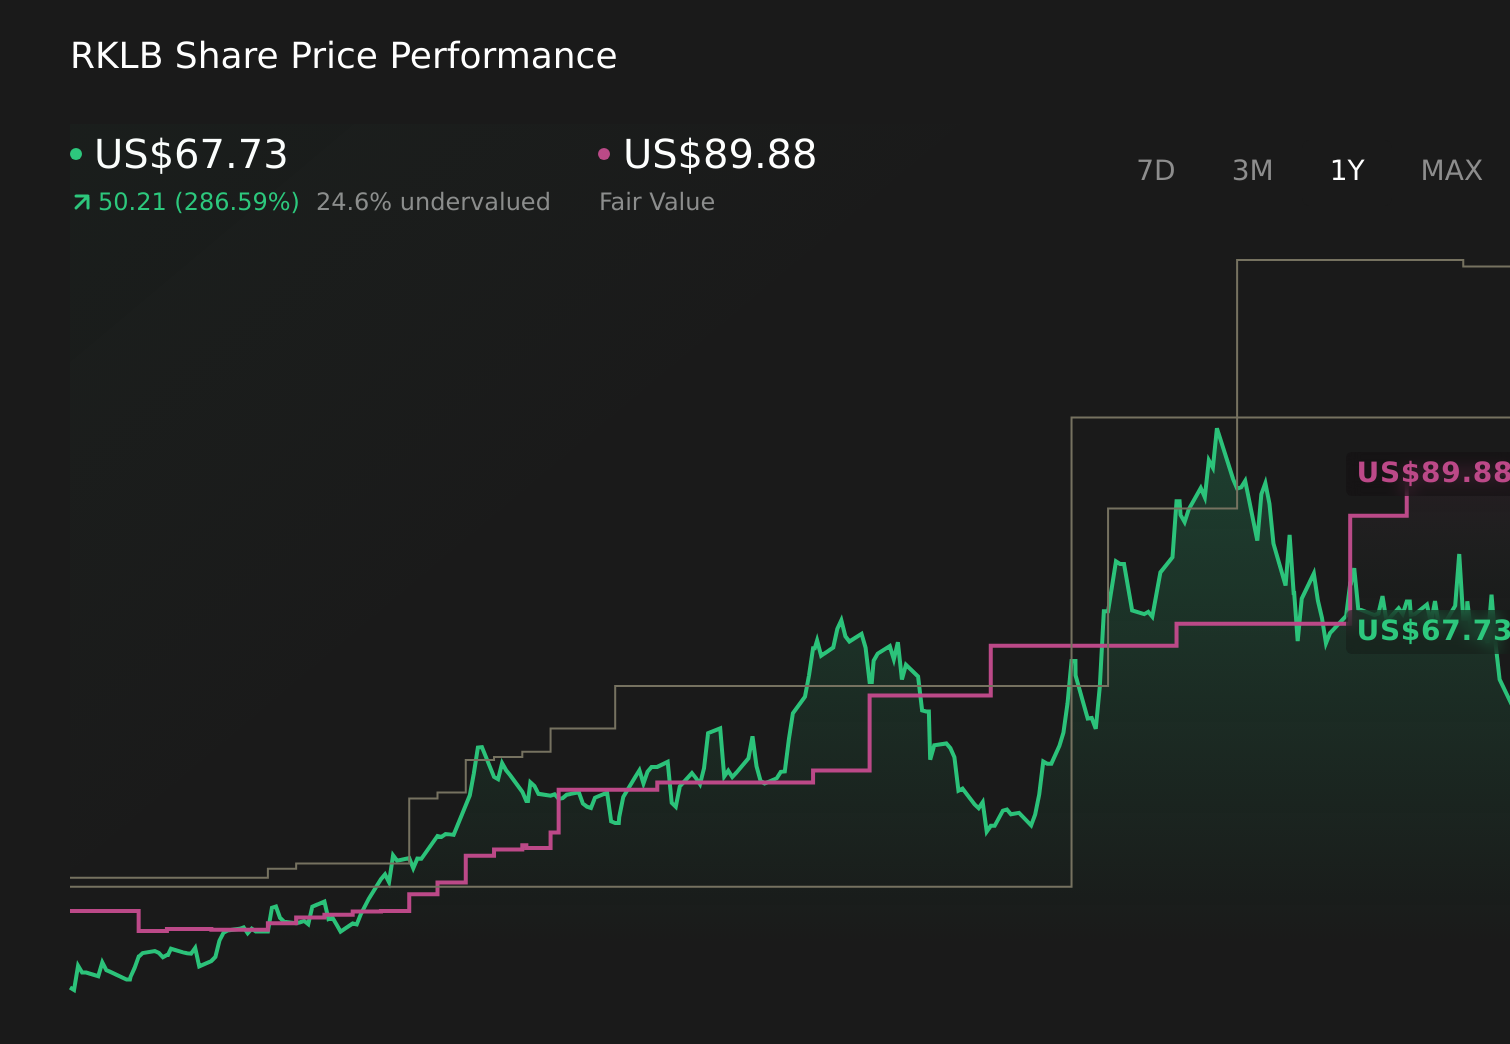The width and height of the screenshot is (1510, 1044).
Task: Click the green price performance line
Action: [x=840, y=620]
